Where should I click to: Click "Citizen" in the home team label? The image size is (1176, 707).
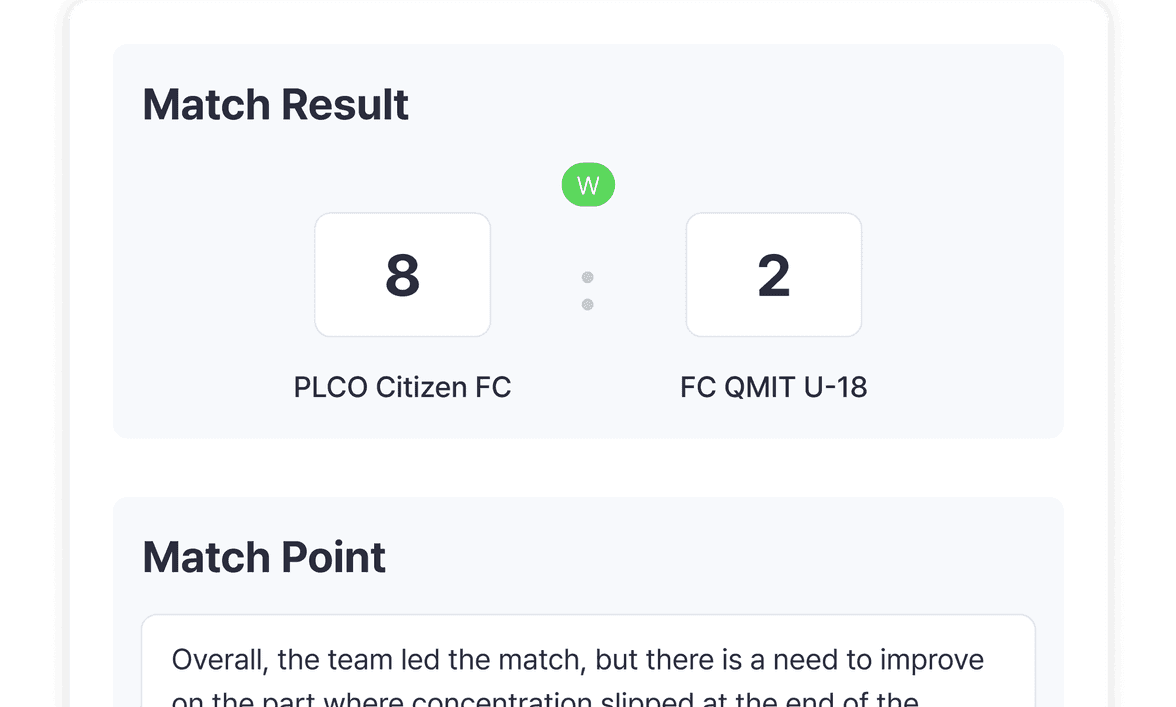(421, 387)
